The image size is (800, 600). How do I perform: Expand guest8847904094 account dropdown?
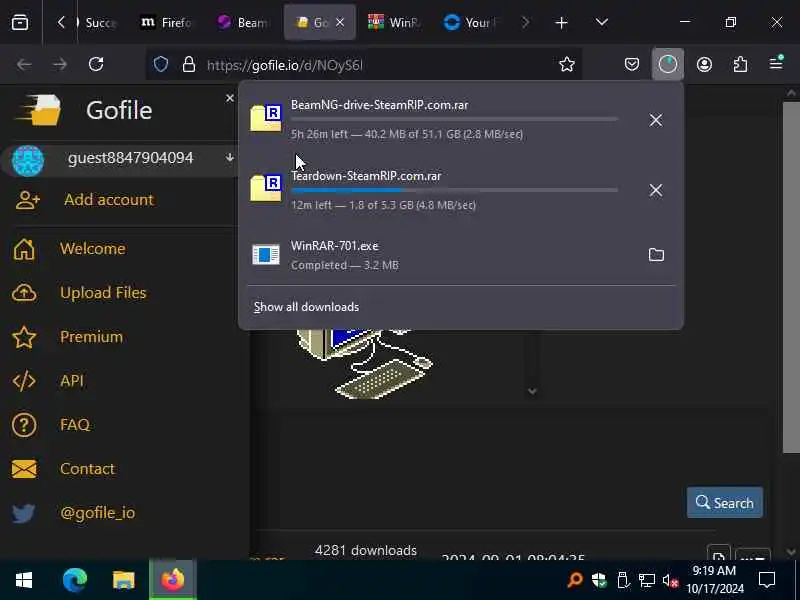pos(230,158)
